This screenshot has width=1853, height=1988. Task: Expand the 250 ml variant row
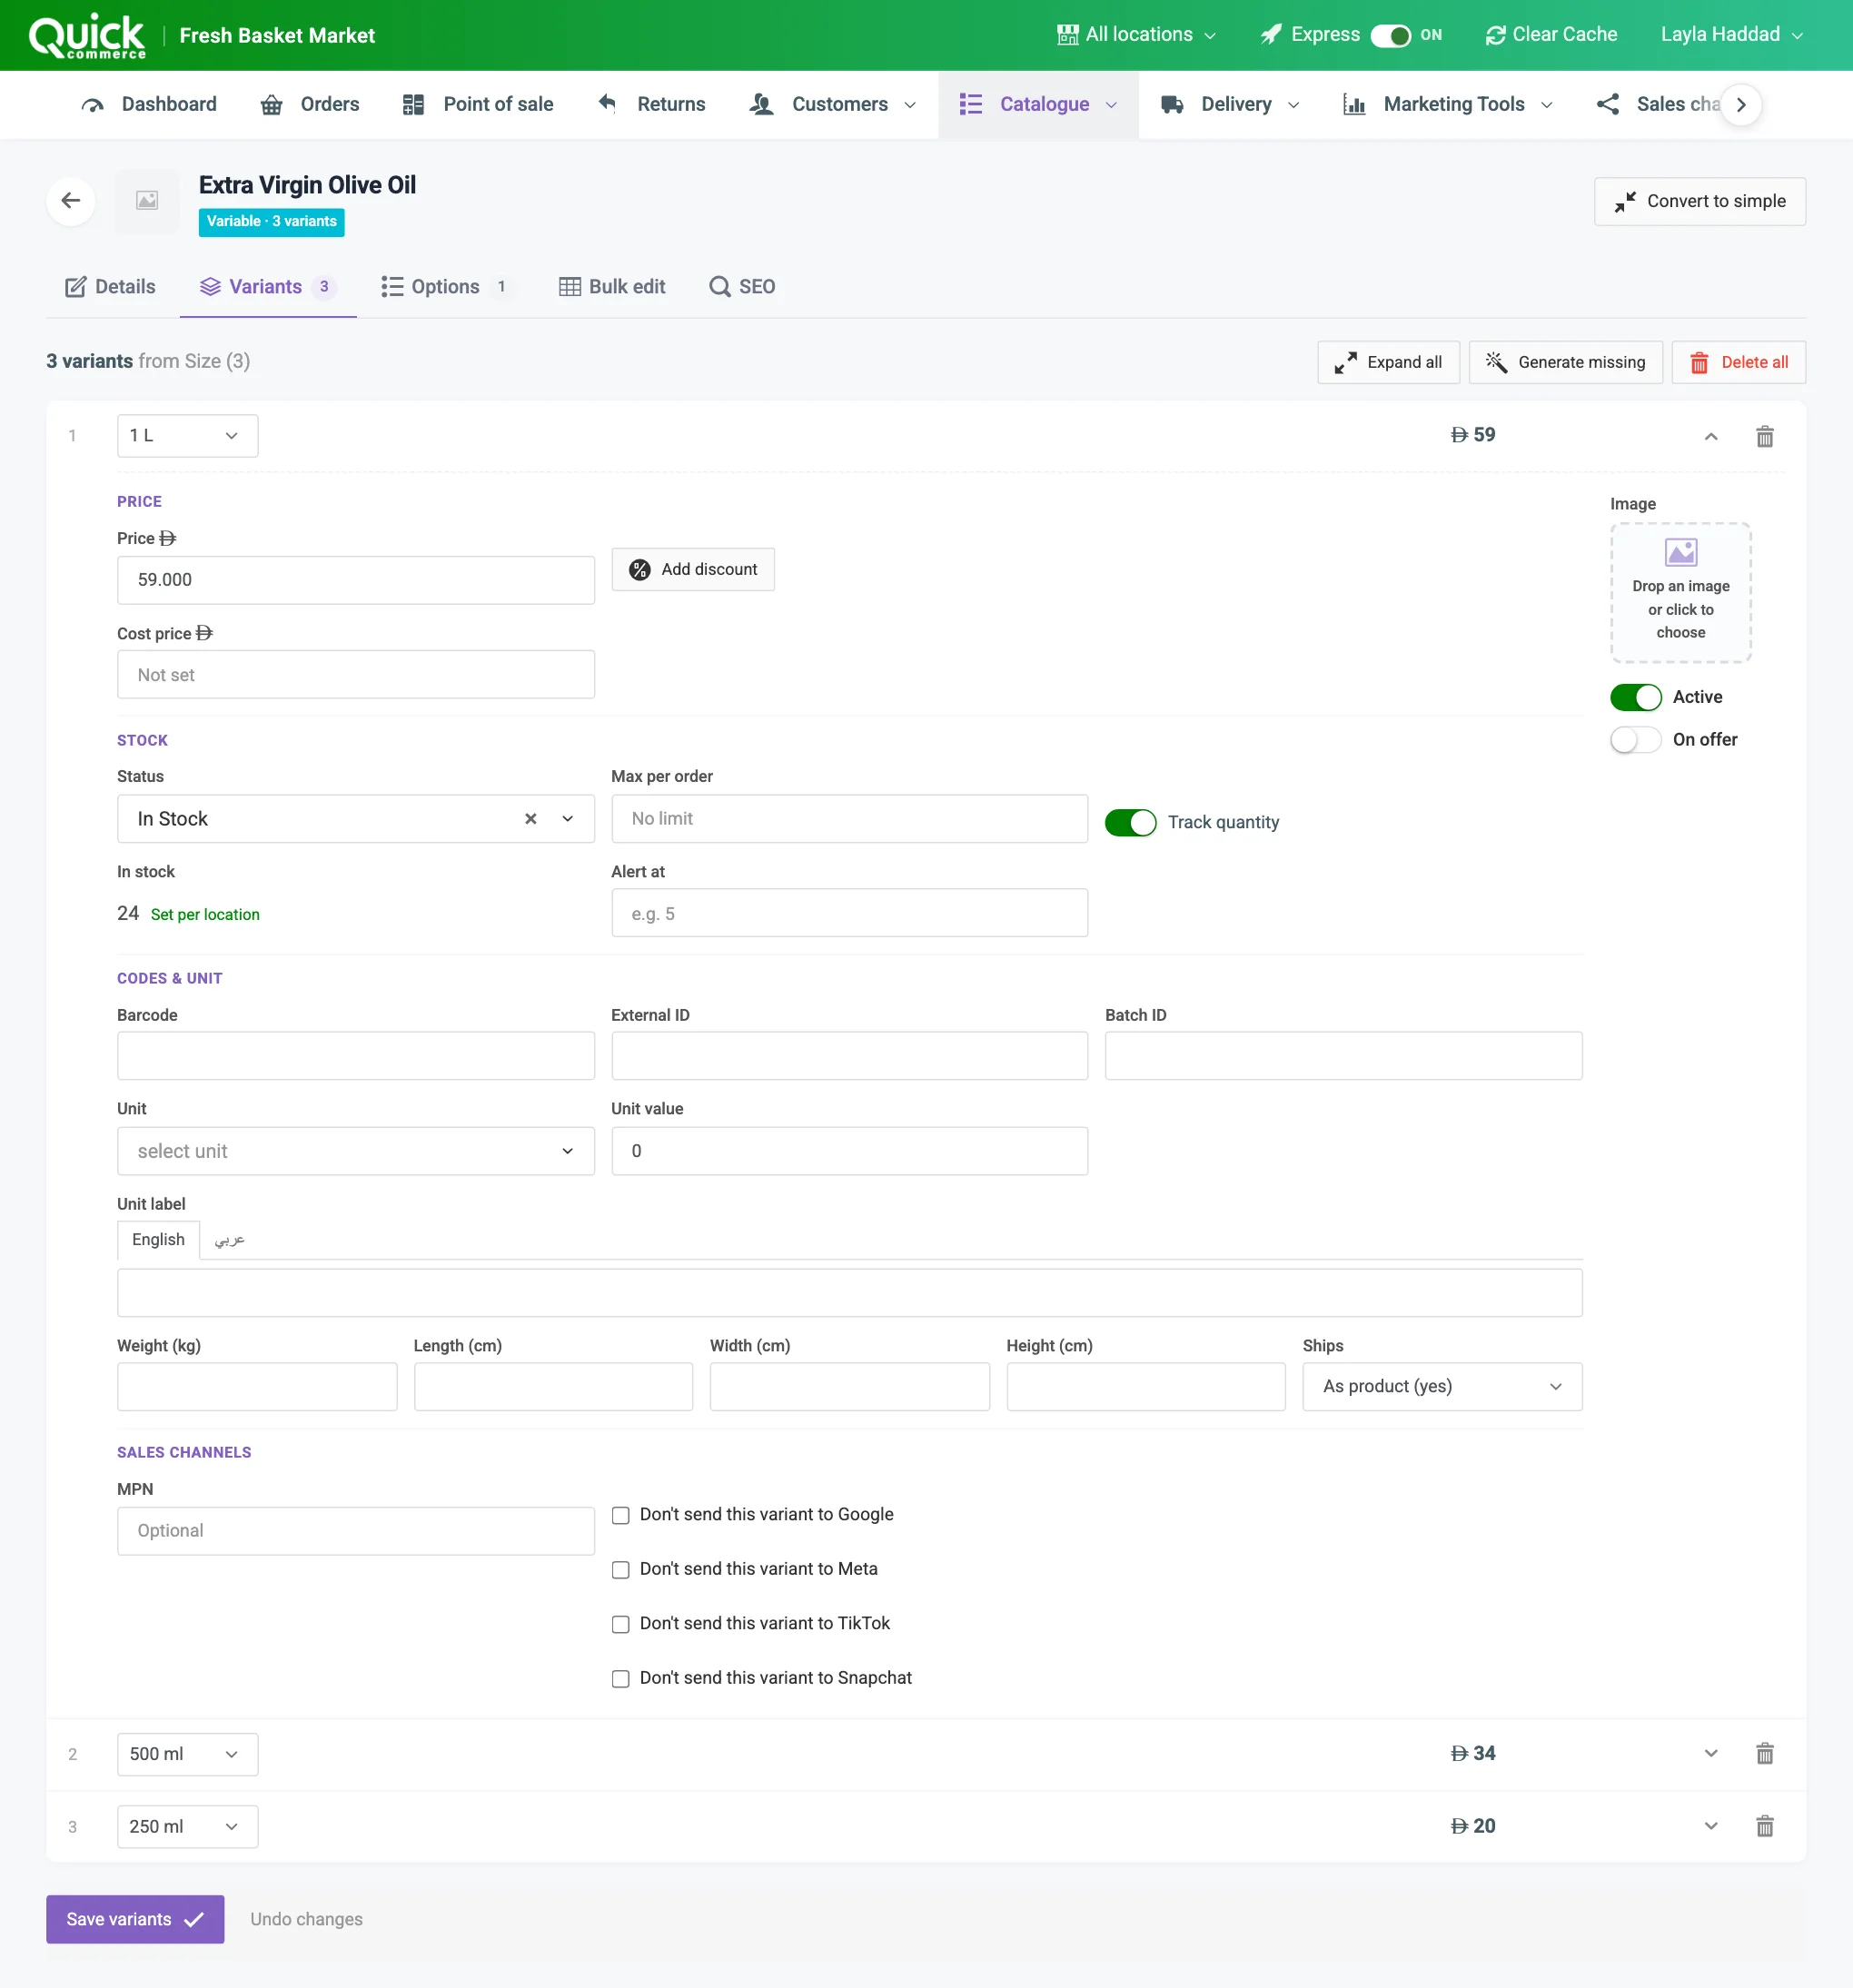point(1710,1826)
